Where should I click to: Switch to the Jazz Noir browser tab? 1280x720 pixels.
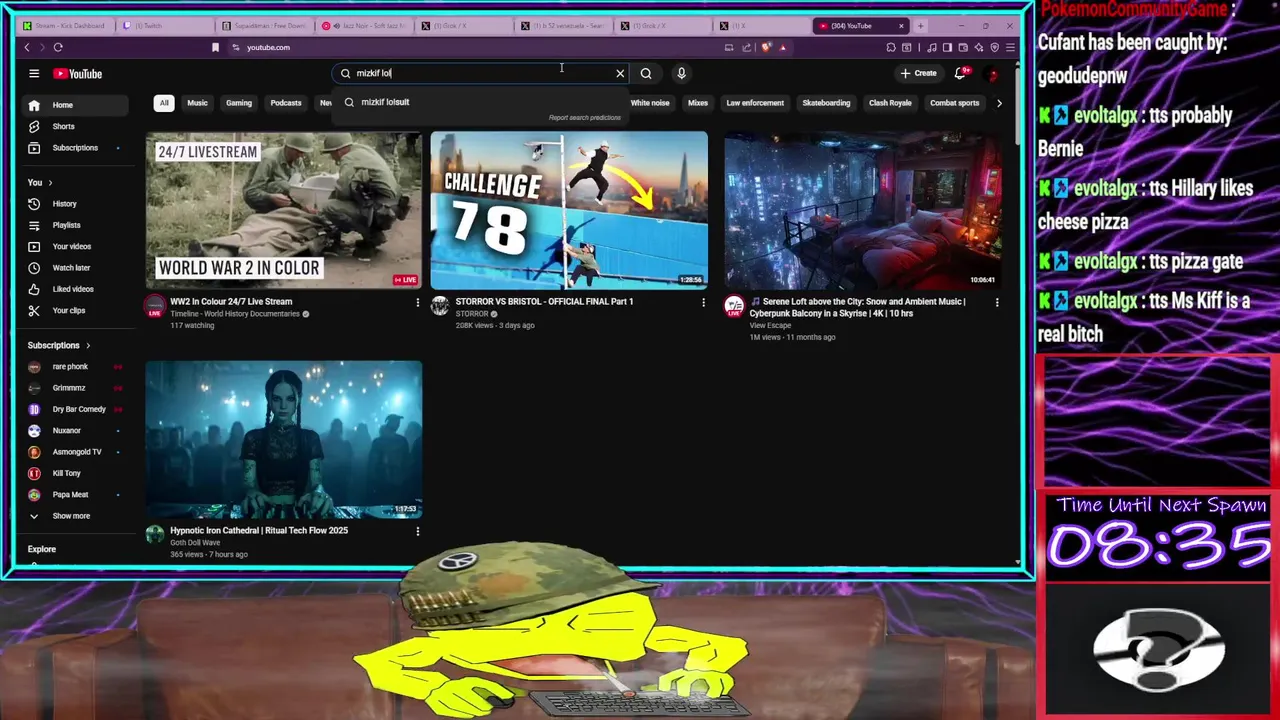click(x=365, y=26)
